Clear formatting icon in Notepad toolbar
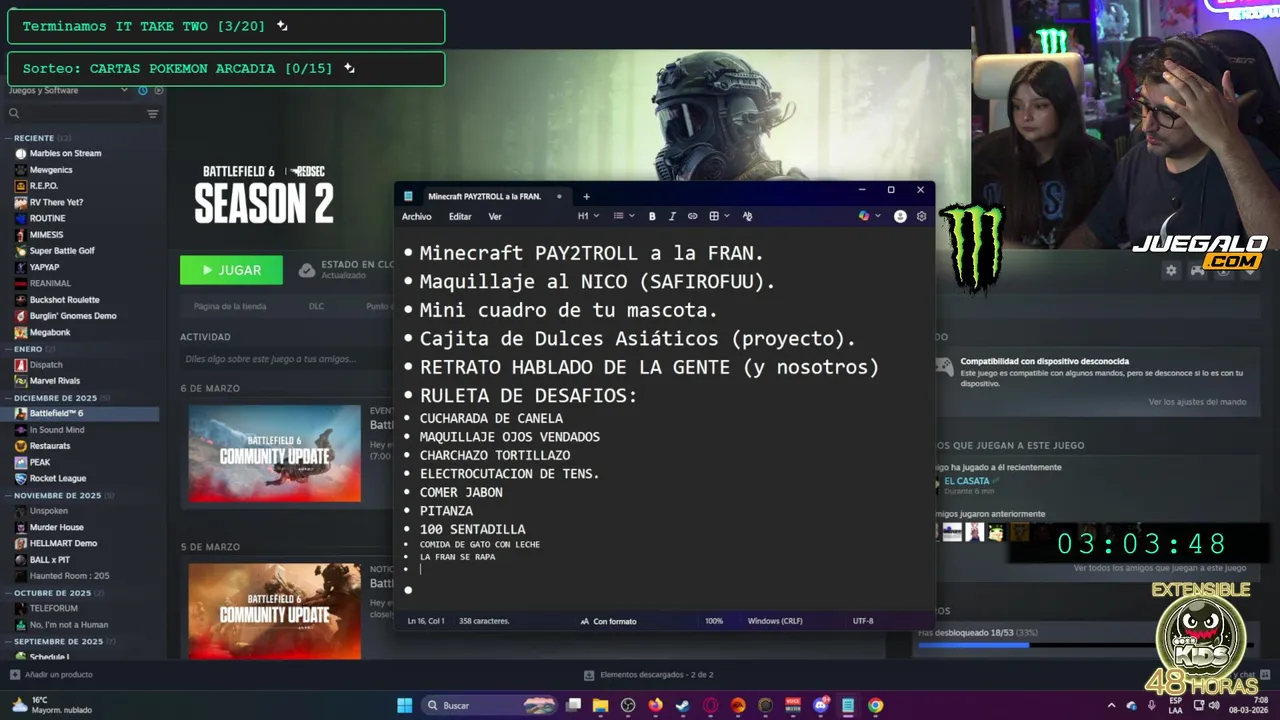Viewport: 1280px width, 720px height. (747, 216)
